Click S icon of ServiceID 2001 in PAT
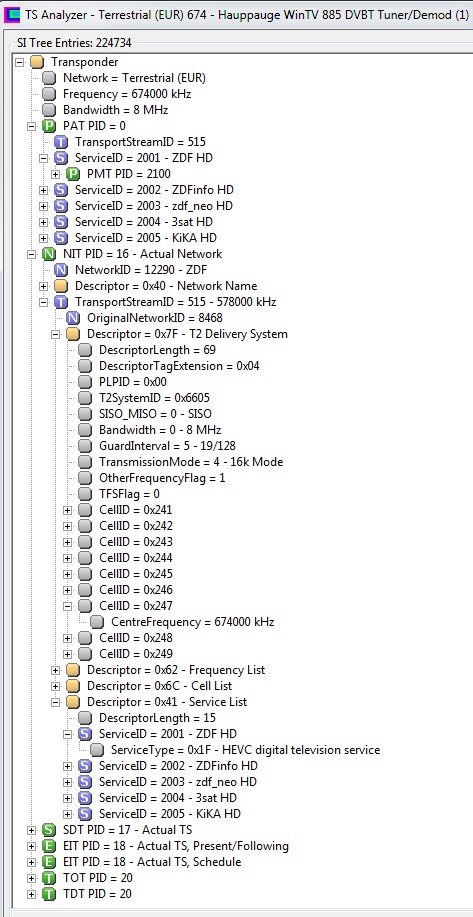This screenshot has height=917, width=473. (x=61, y=158)
